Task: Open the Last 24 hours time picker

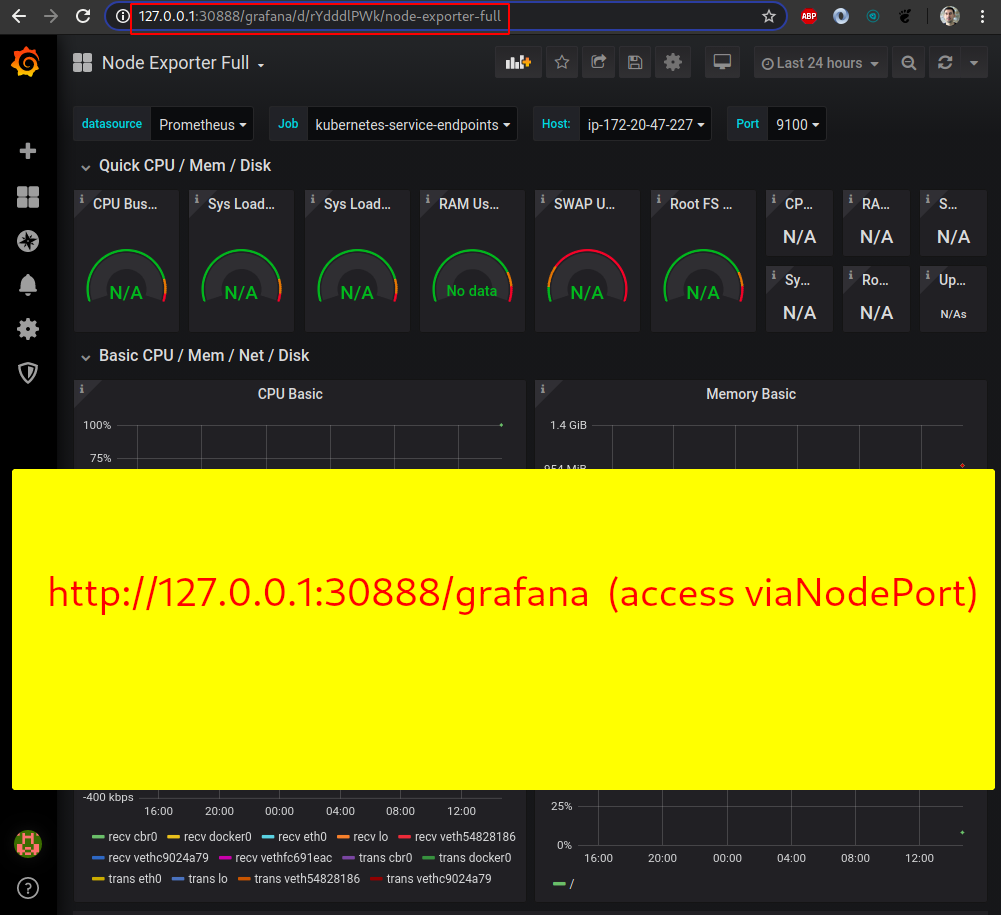Action: (x=820, y=63)
